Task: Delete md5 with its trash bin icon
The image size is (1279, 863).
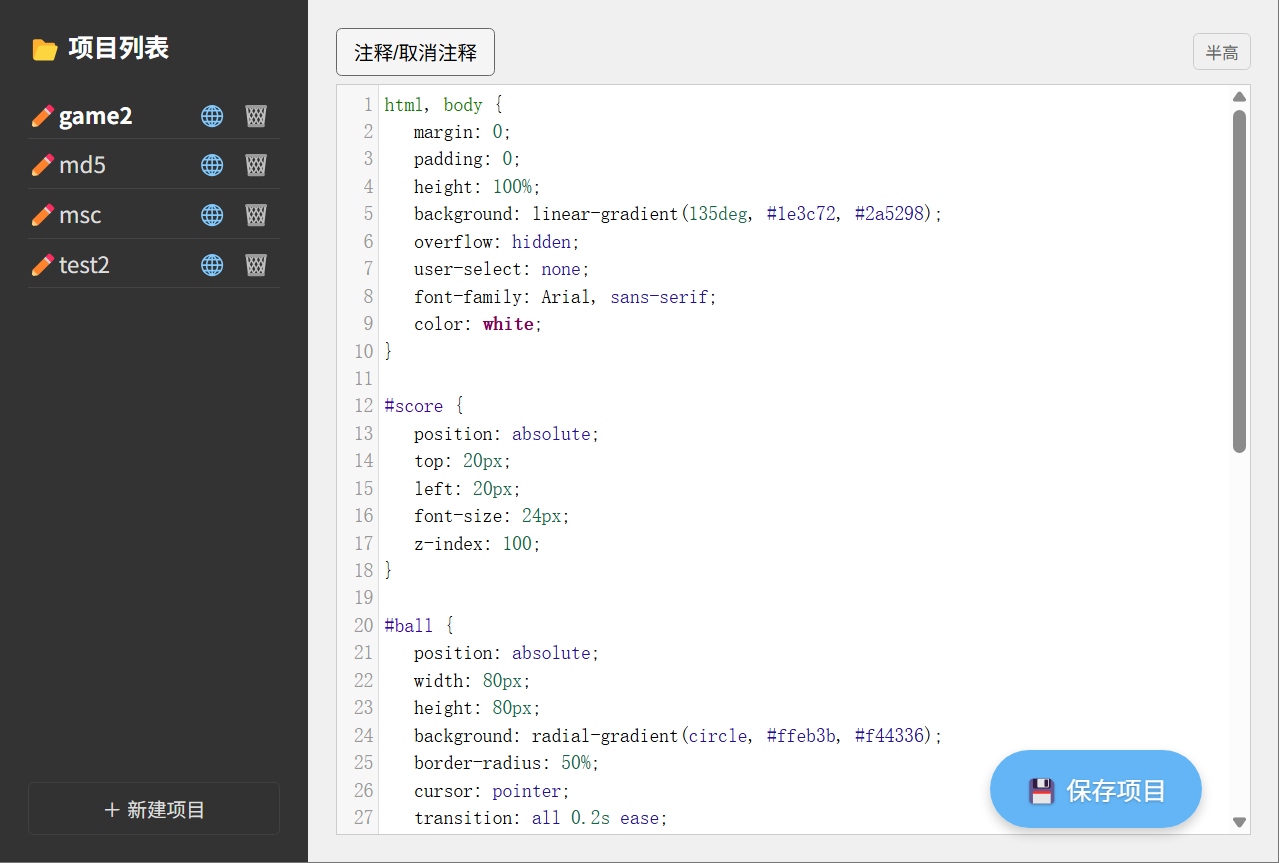Action: (x=256, y=165)
